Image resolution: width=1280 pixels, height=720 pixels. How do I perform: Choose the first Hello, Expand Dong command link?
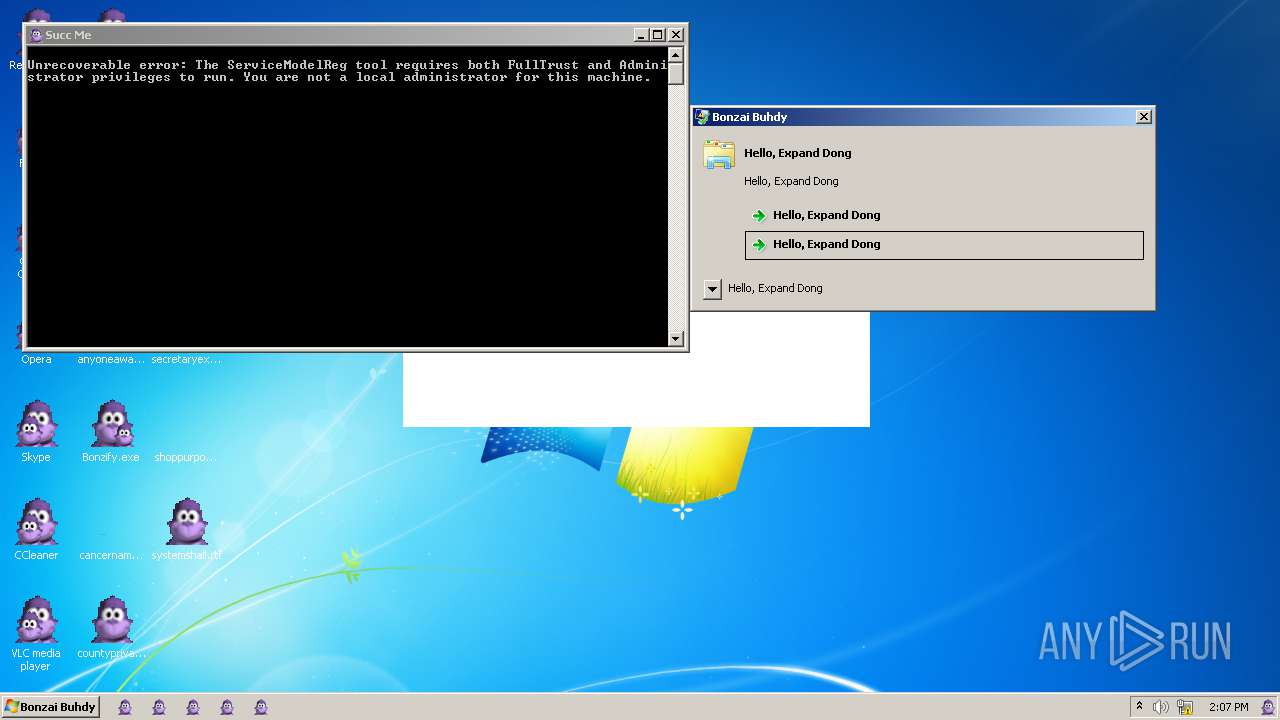pyautogui.click(x=944, y=215)
